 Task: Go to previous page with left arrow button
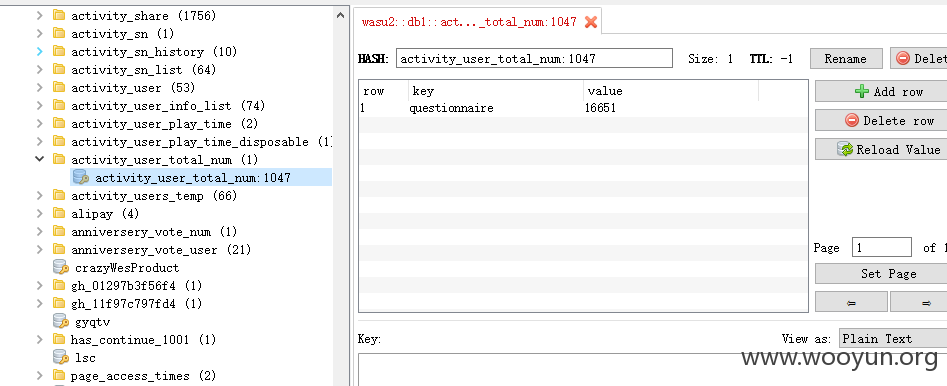click(852, 302)
